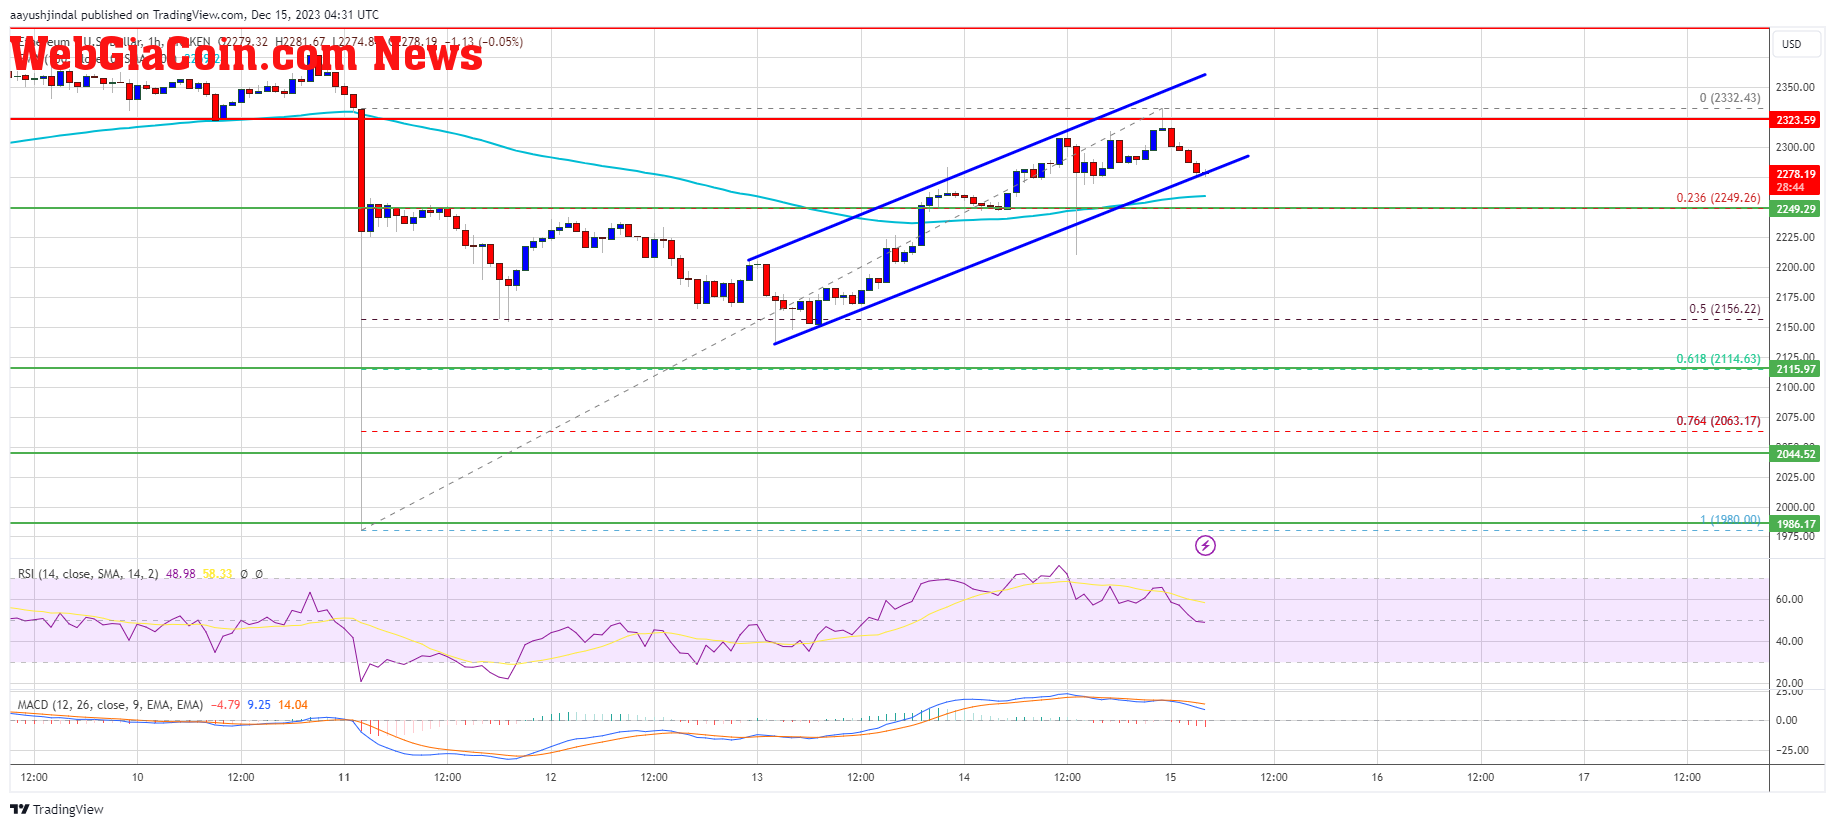Click the date label 16 on time axis

coord(1377,777)
